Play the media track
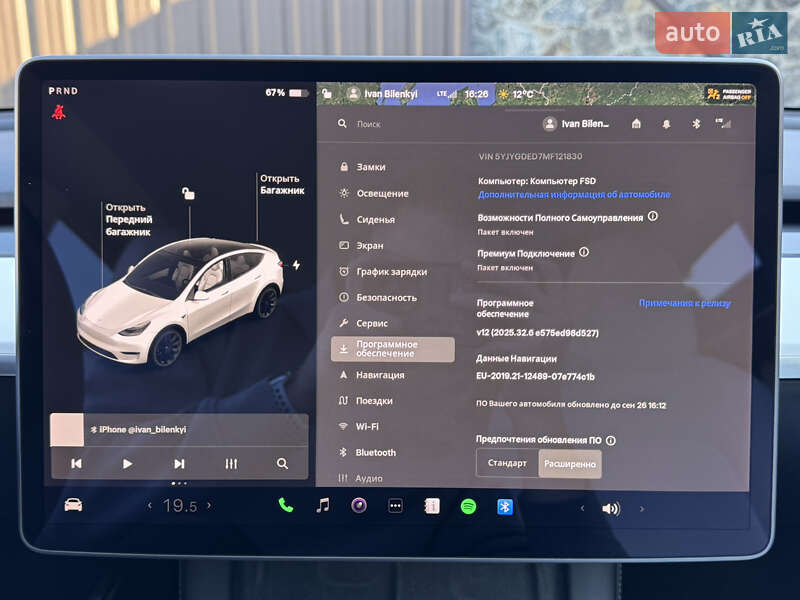This screenshot has height=600, width=800. [x=128, y=463]
